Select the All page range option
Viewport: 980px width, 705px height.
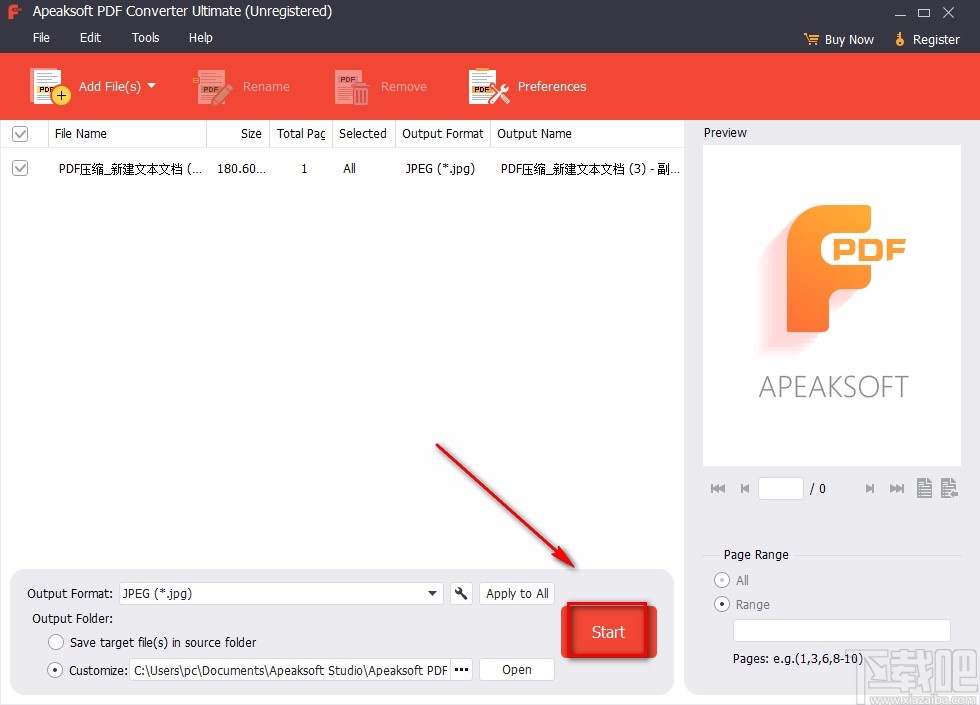[x=720, y=580]
